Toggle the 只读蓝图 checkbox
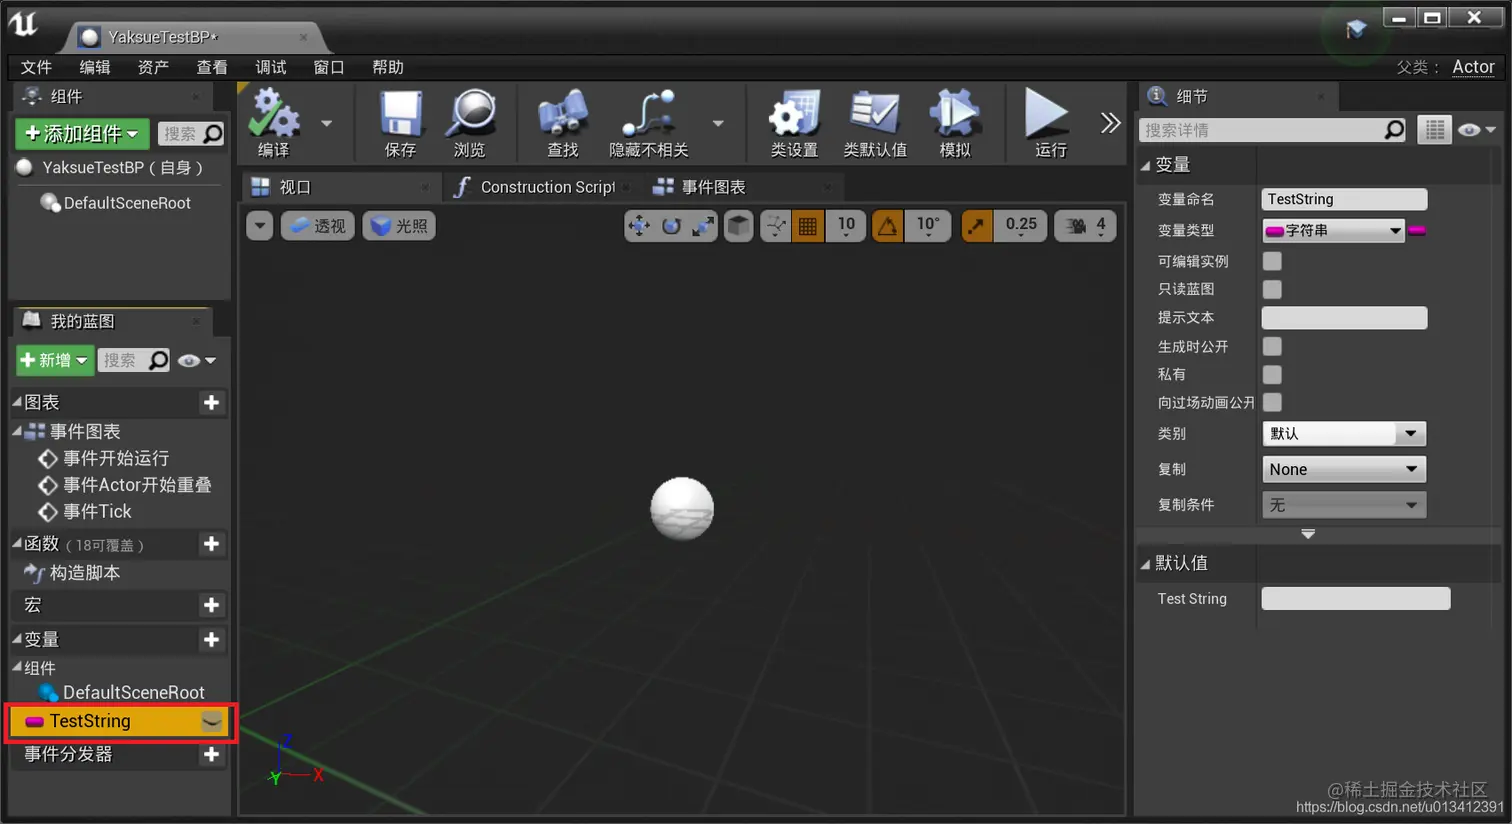 coord(1272,289)
